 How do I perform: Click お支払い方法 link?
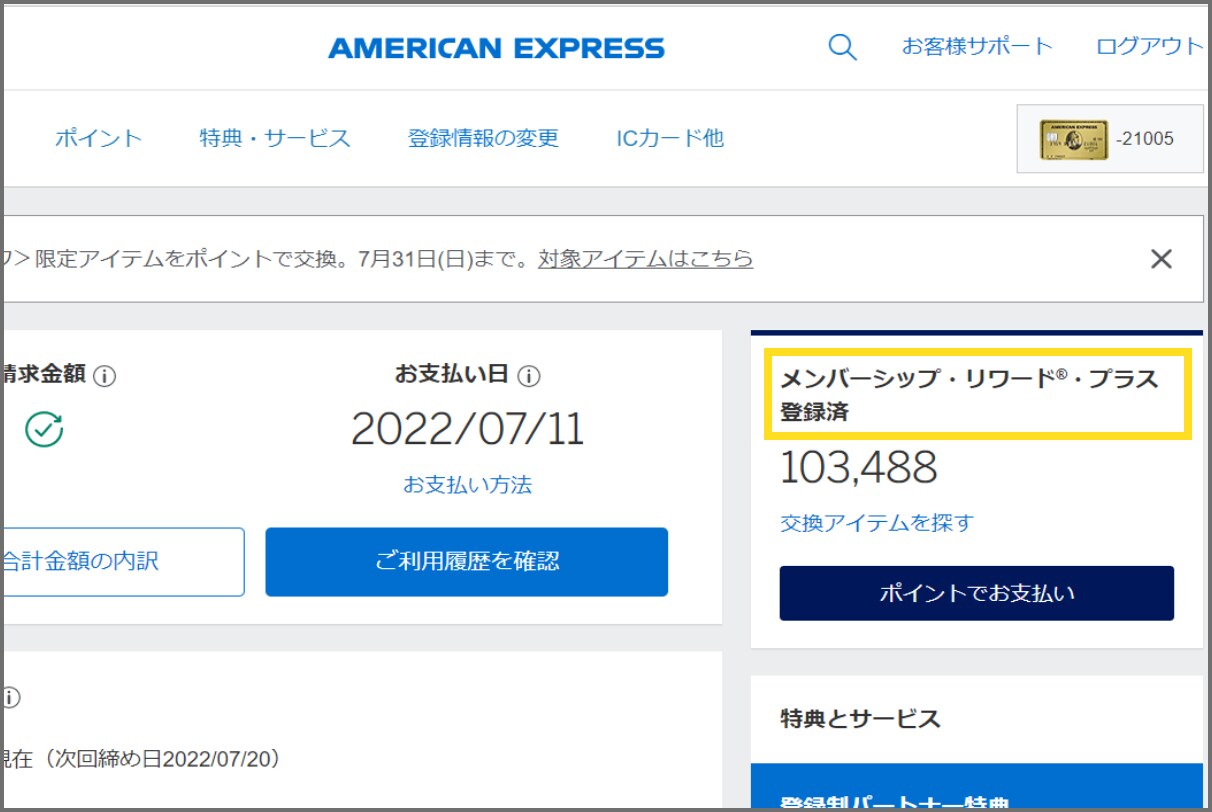[467, 485]
